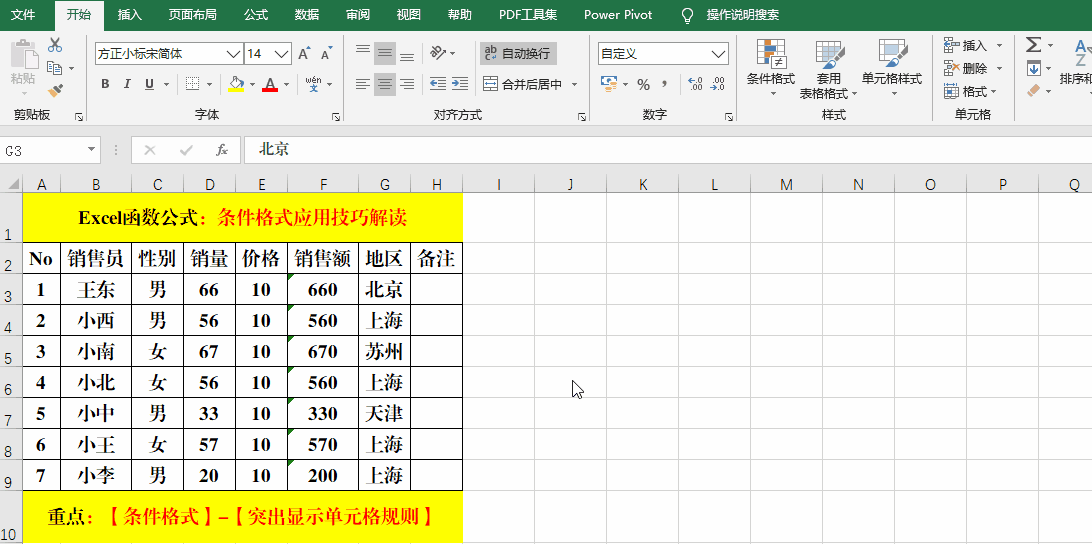Apply comma thousands separator style
Screen dimensions: 1092x544
pyautogui.click(x=665, y=84)
